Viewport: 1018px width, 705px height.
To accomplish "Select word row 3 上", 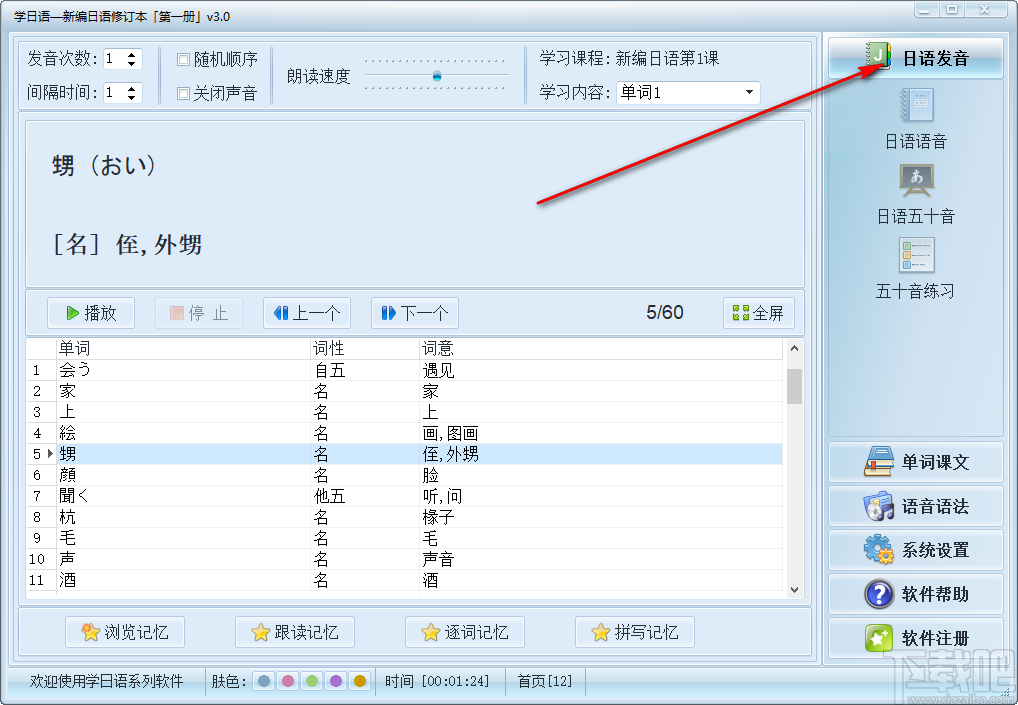I will point(404,412).
